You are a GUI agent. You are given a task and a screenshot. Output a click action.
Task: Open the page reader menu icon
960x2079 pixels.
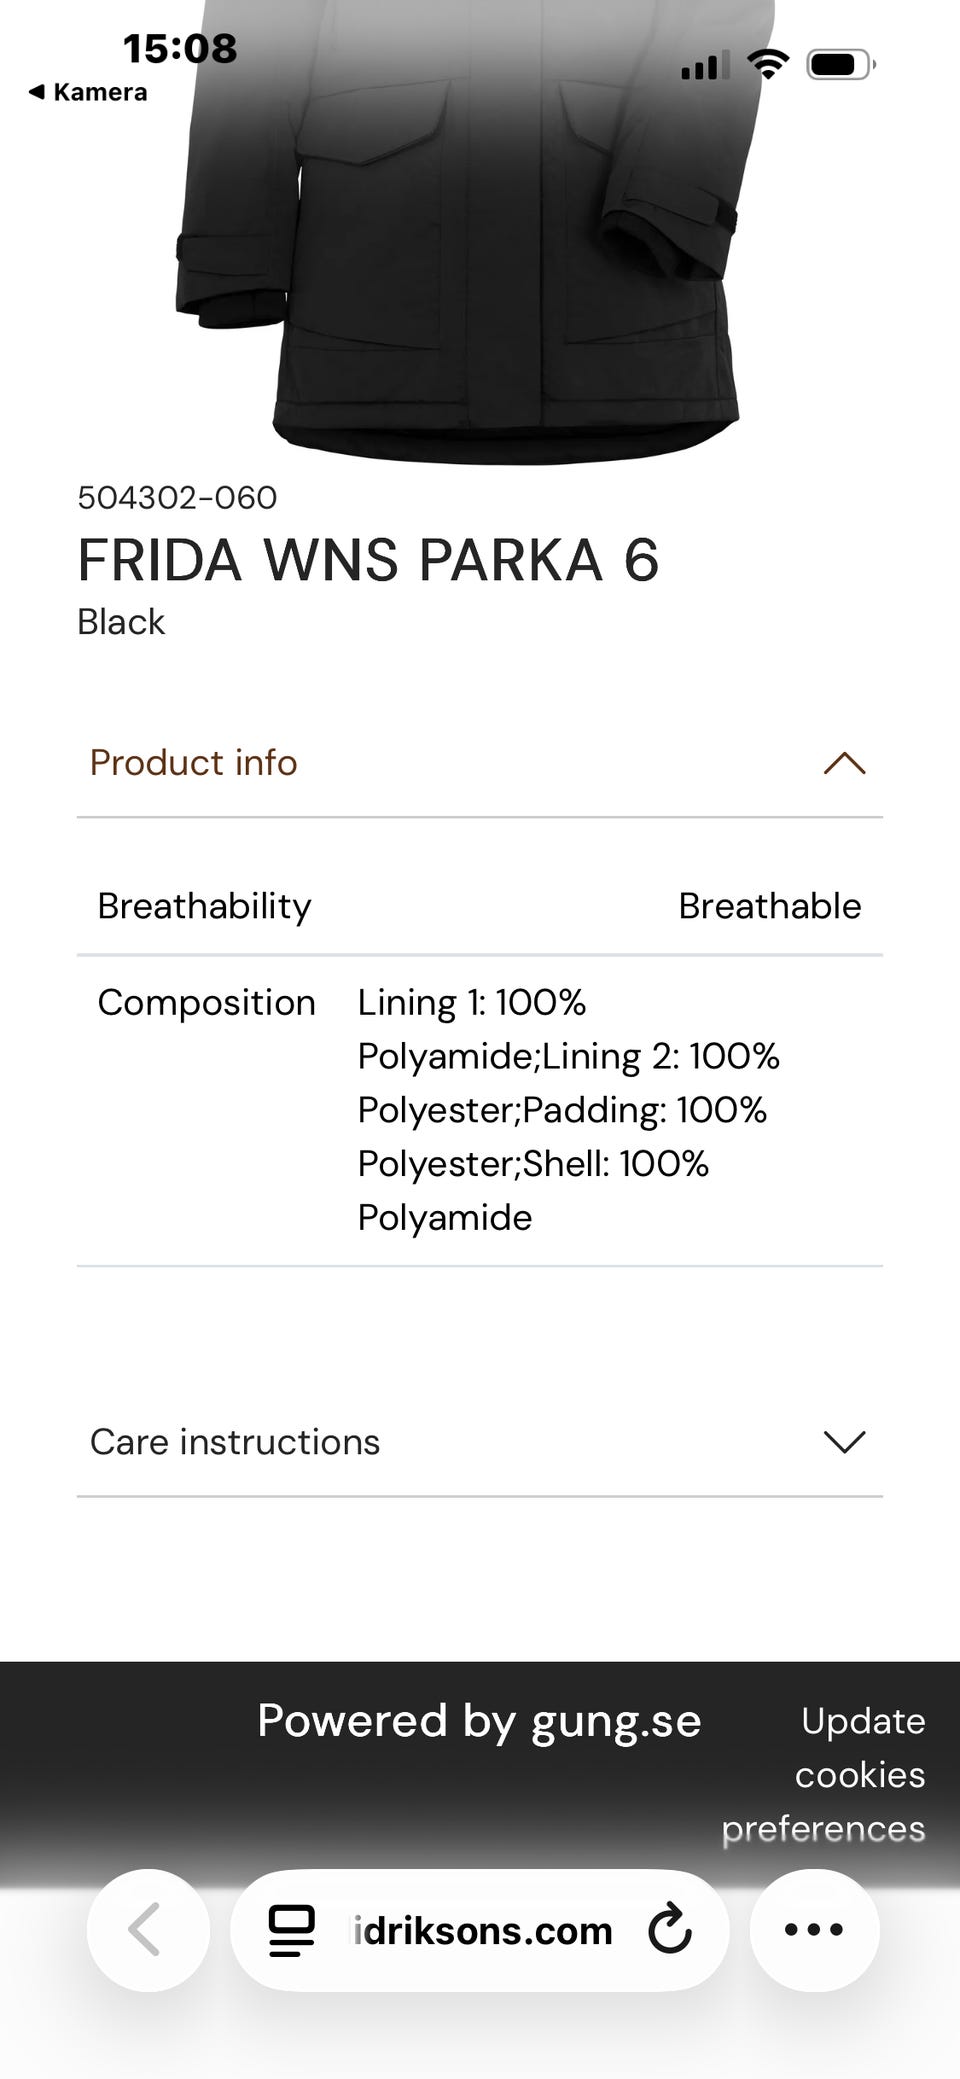pos(291,1930)
